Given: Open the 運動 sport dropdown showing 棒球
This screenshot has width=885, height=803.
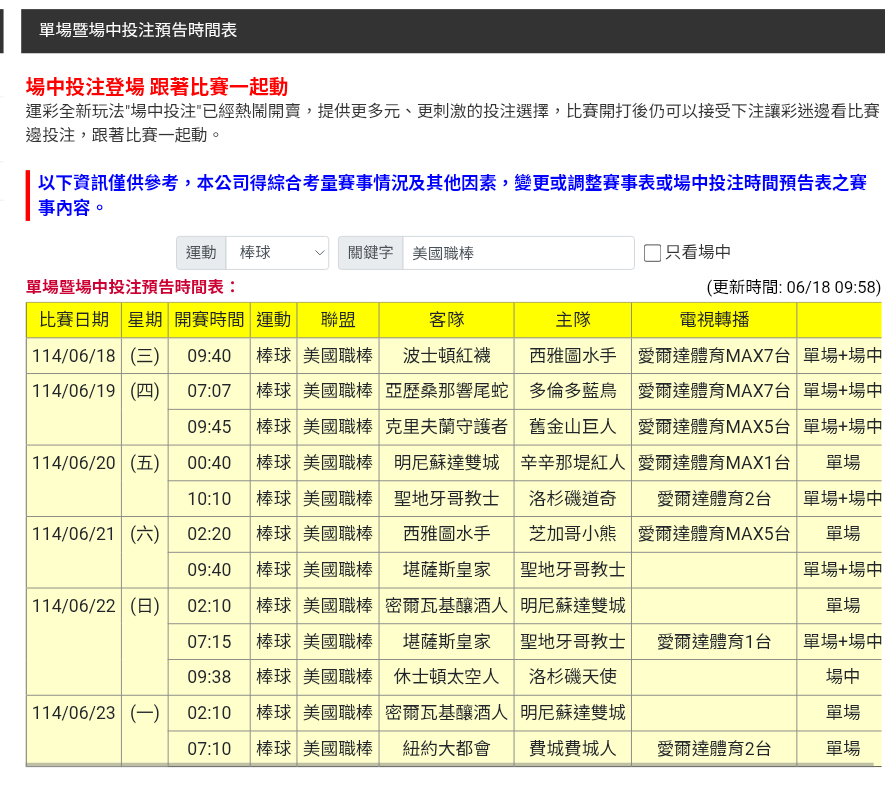Looking at the screenshot, I should click(277, 253).
